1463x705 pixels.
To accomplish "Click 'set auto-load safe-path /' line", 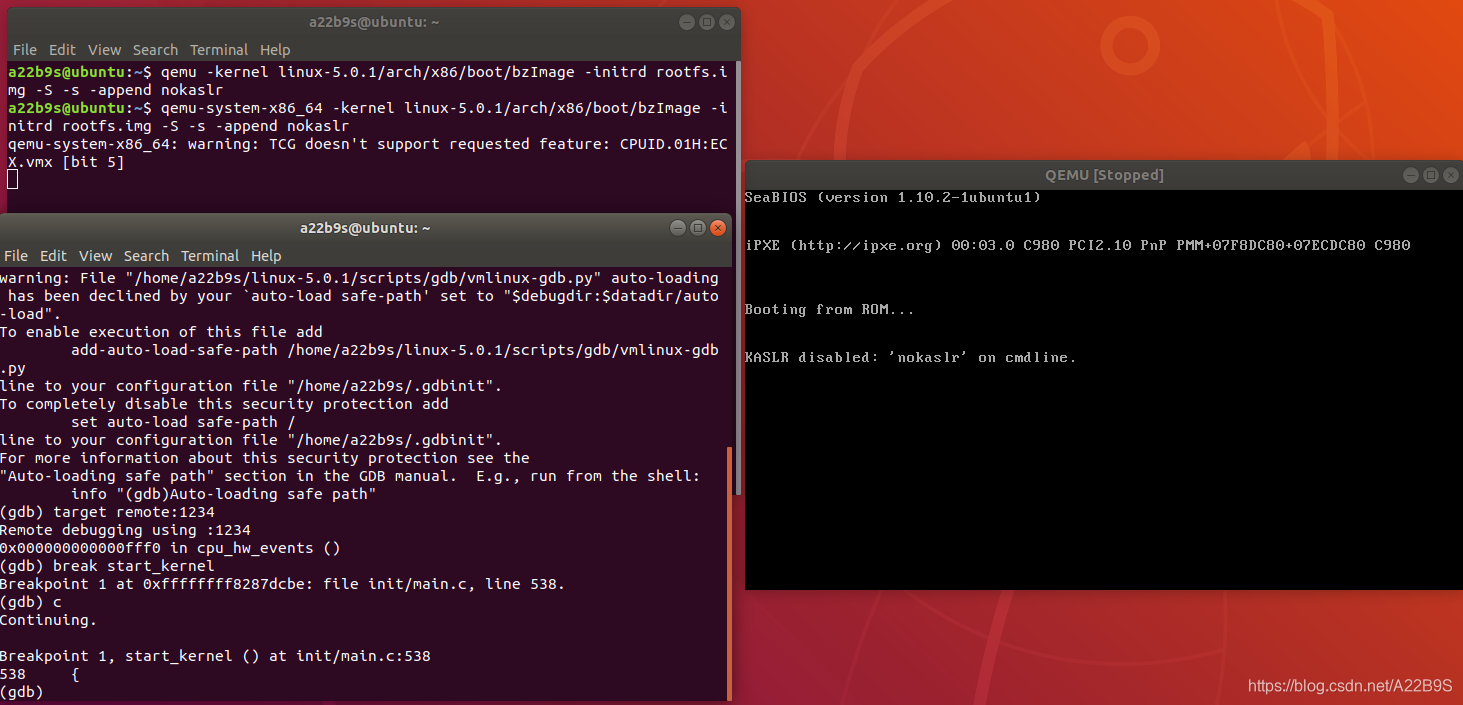I will coord(183,422).
